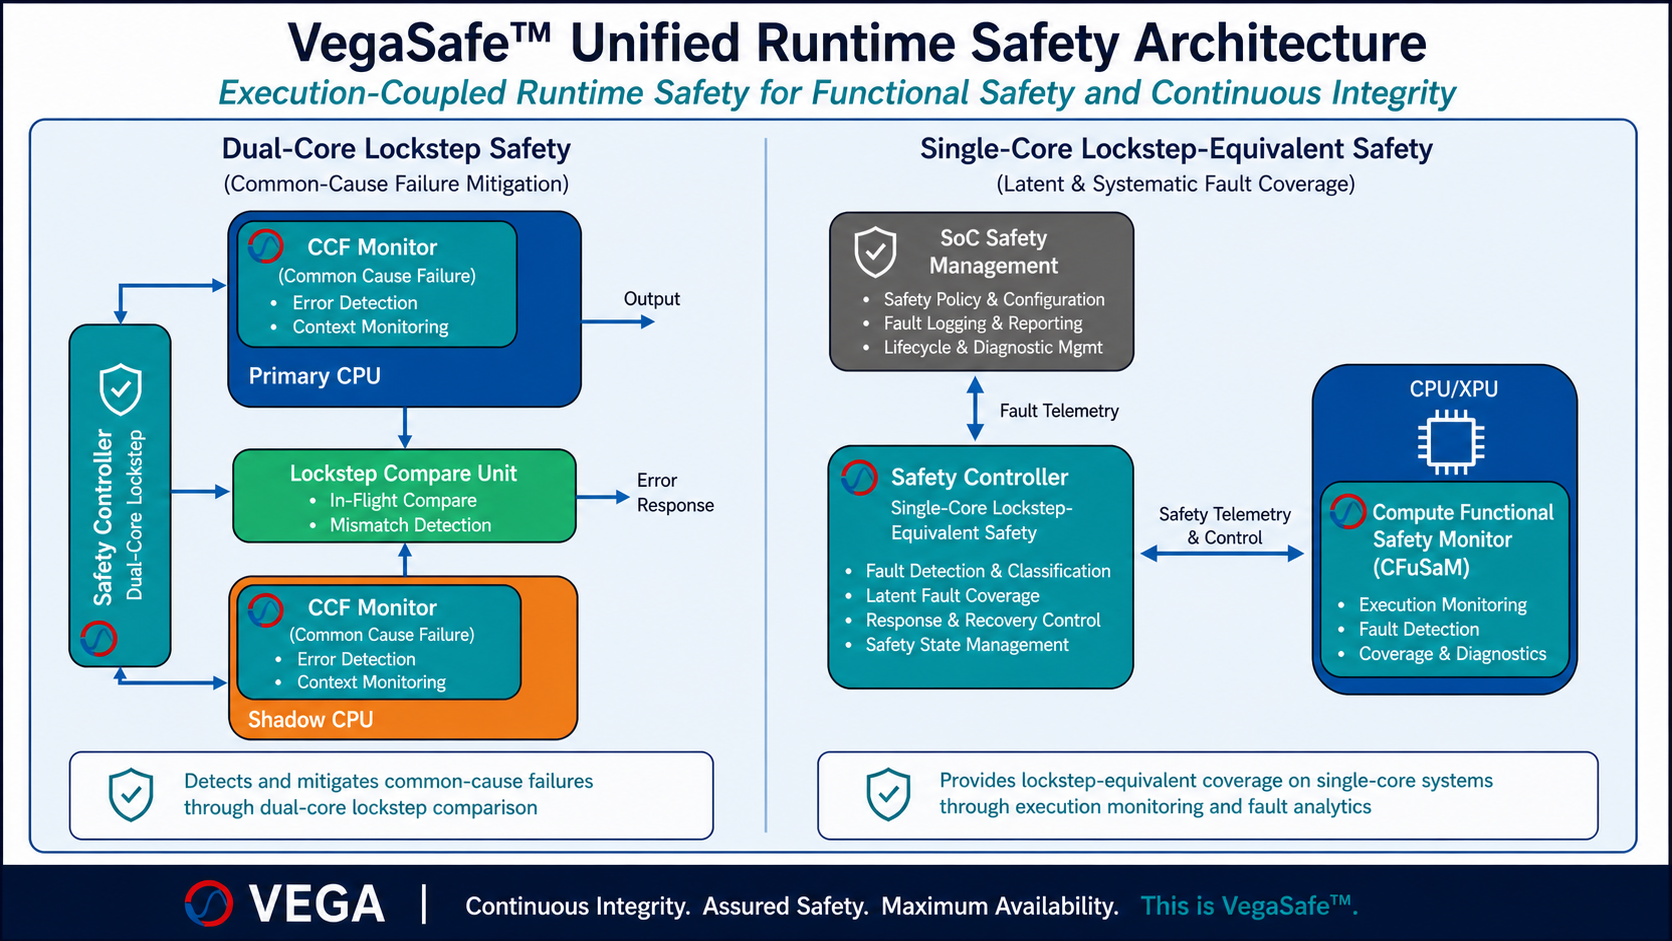Click the 'Shadow CPU' label
The width and height of the screenshot is (1672, 941).
(x=310, y=720)
